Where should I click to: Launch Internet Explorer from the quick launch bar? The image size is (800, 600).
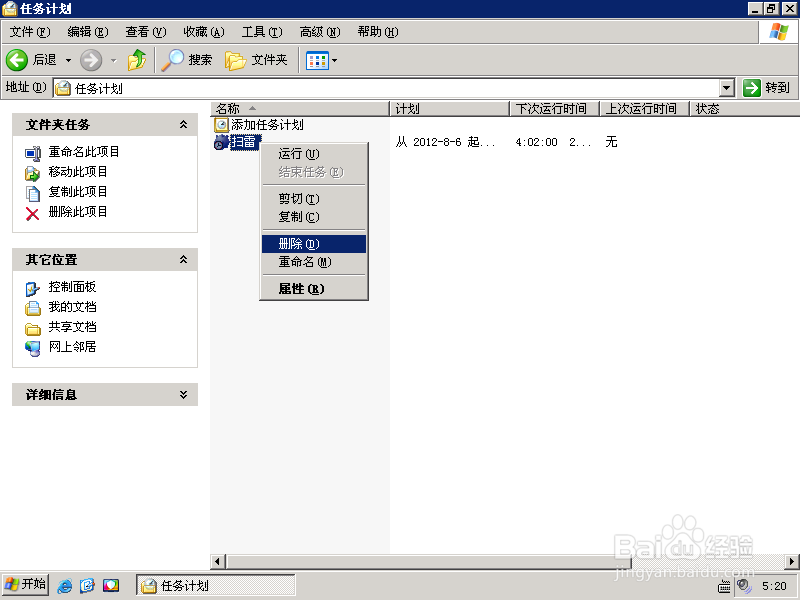click(x=65, y=584)
